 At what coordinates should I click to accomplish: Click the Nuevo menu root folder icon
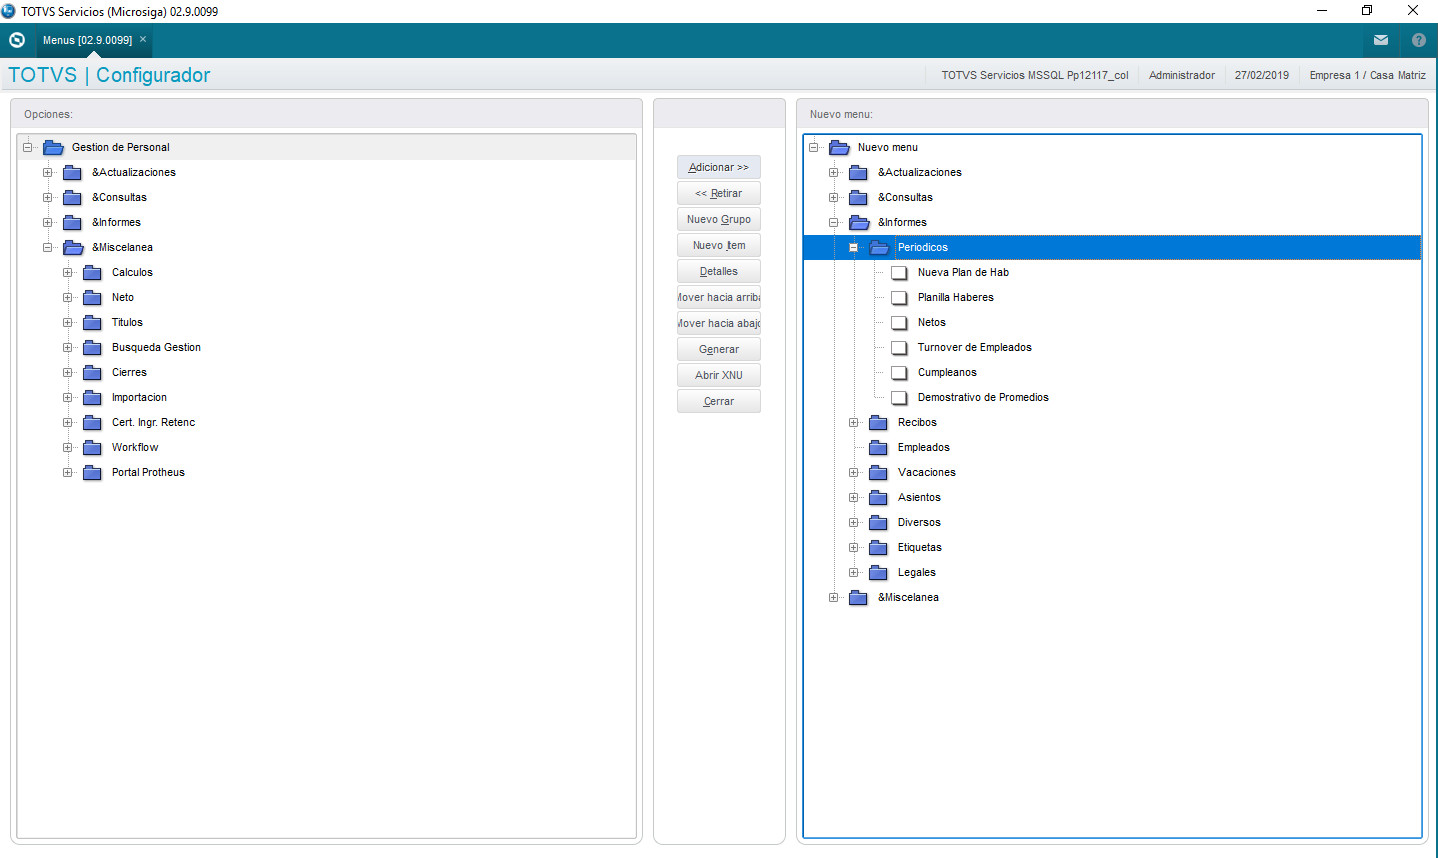tap(839, 147)
